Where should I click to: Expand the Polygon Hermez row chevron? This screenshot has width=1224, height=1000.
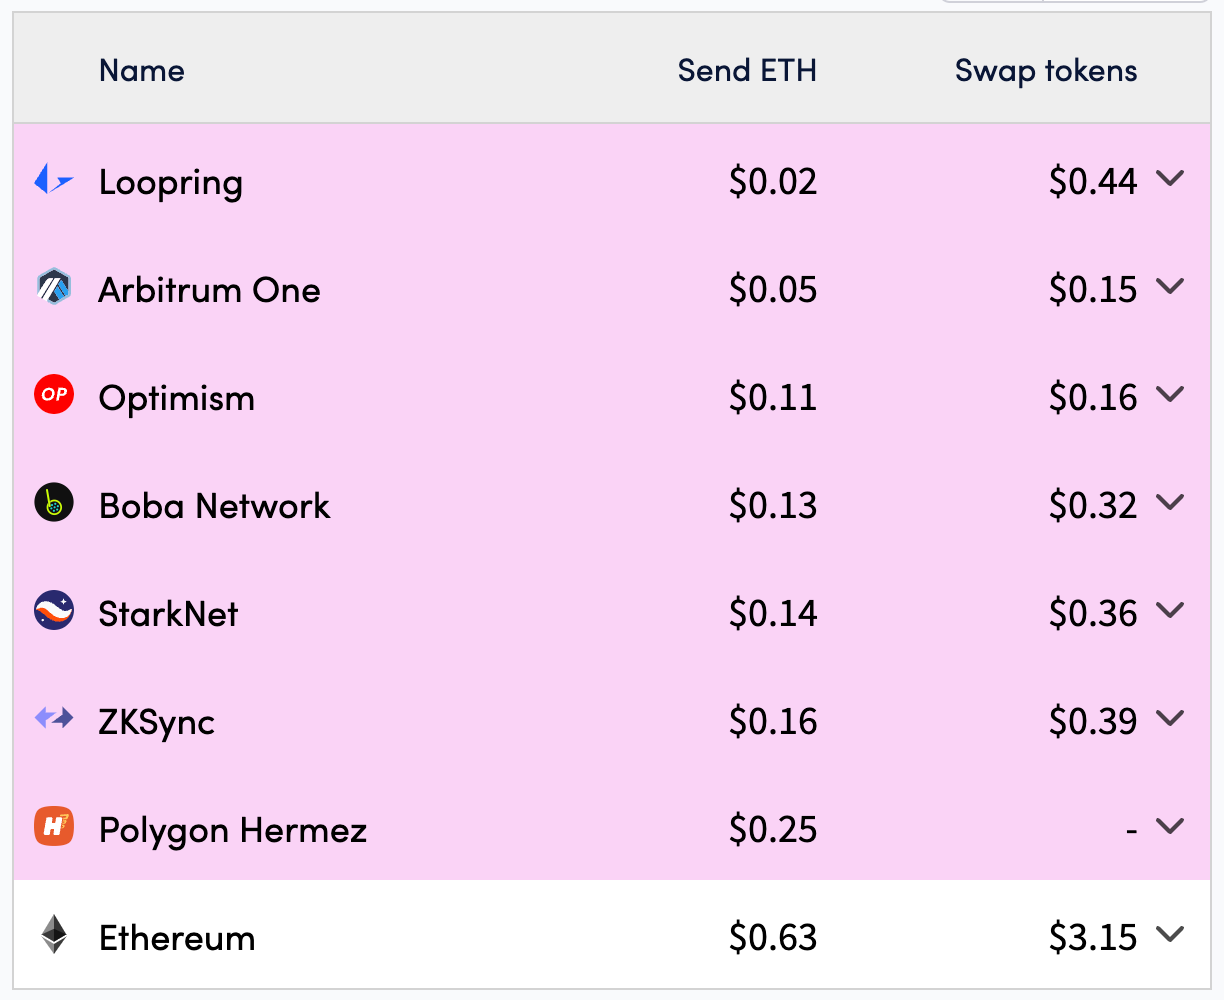coord(1169,826)
